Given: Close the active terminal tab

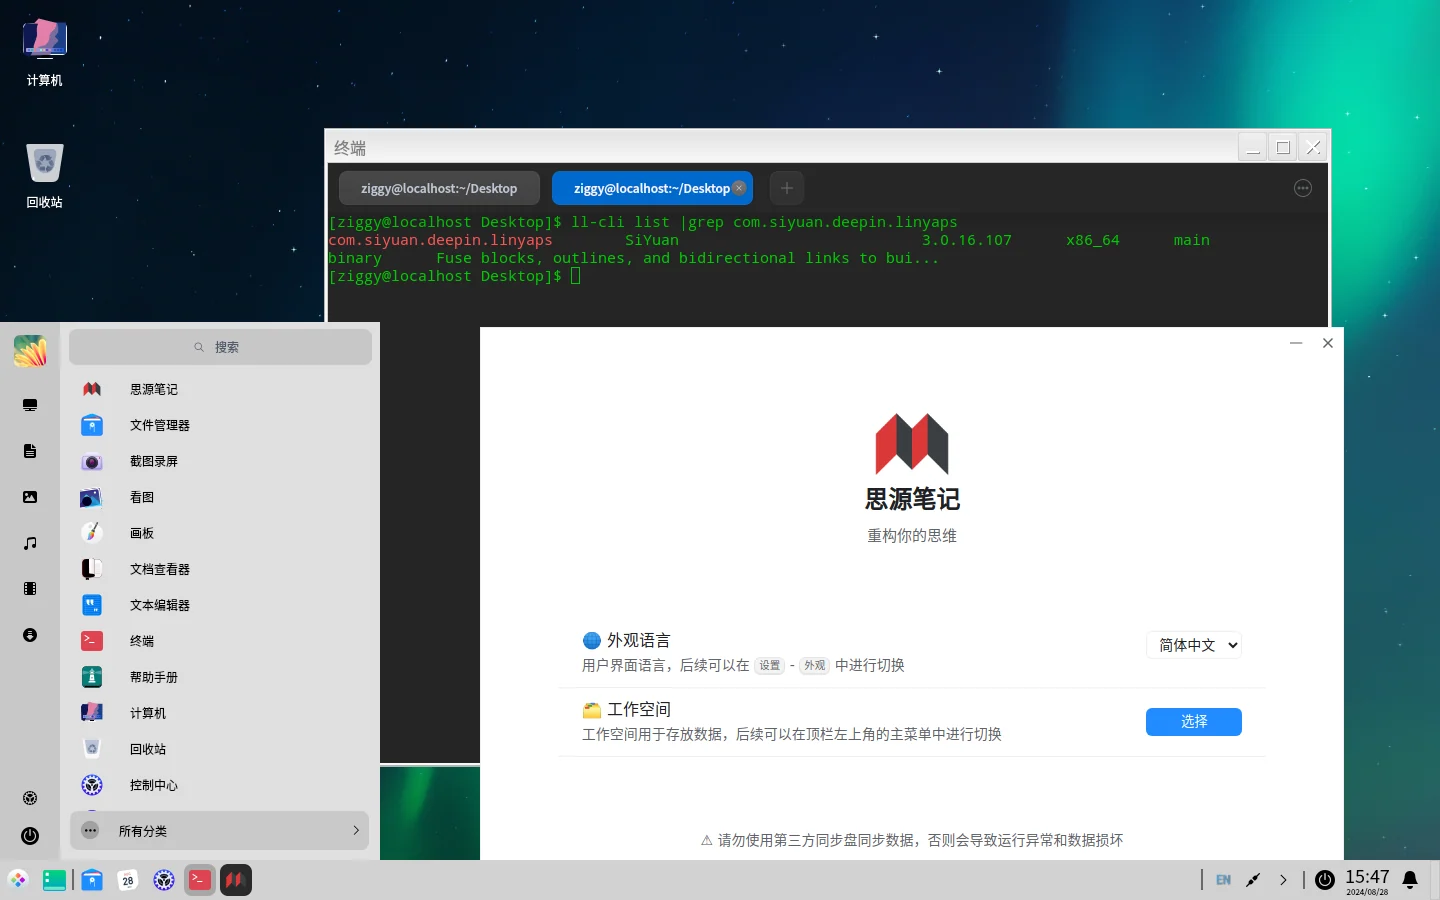Looking at the screenshot, I should (739, 188).
